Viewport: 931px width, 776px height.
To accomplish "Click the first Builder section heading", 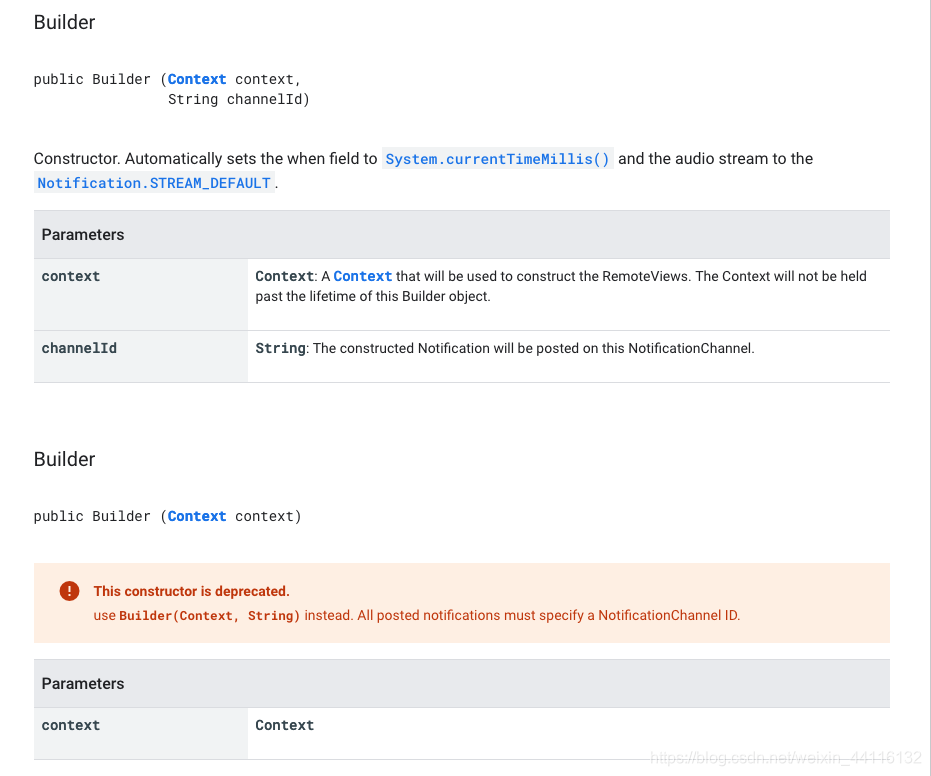I will 65,22.
